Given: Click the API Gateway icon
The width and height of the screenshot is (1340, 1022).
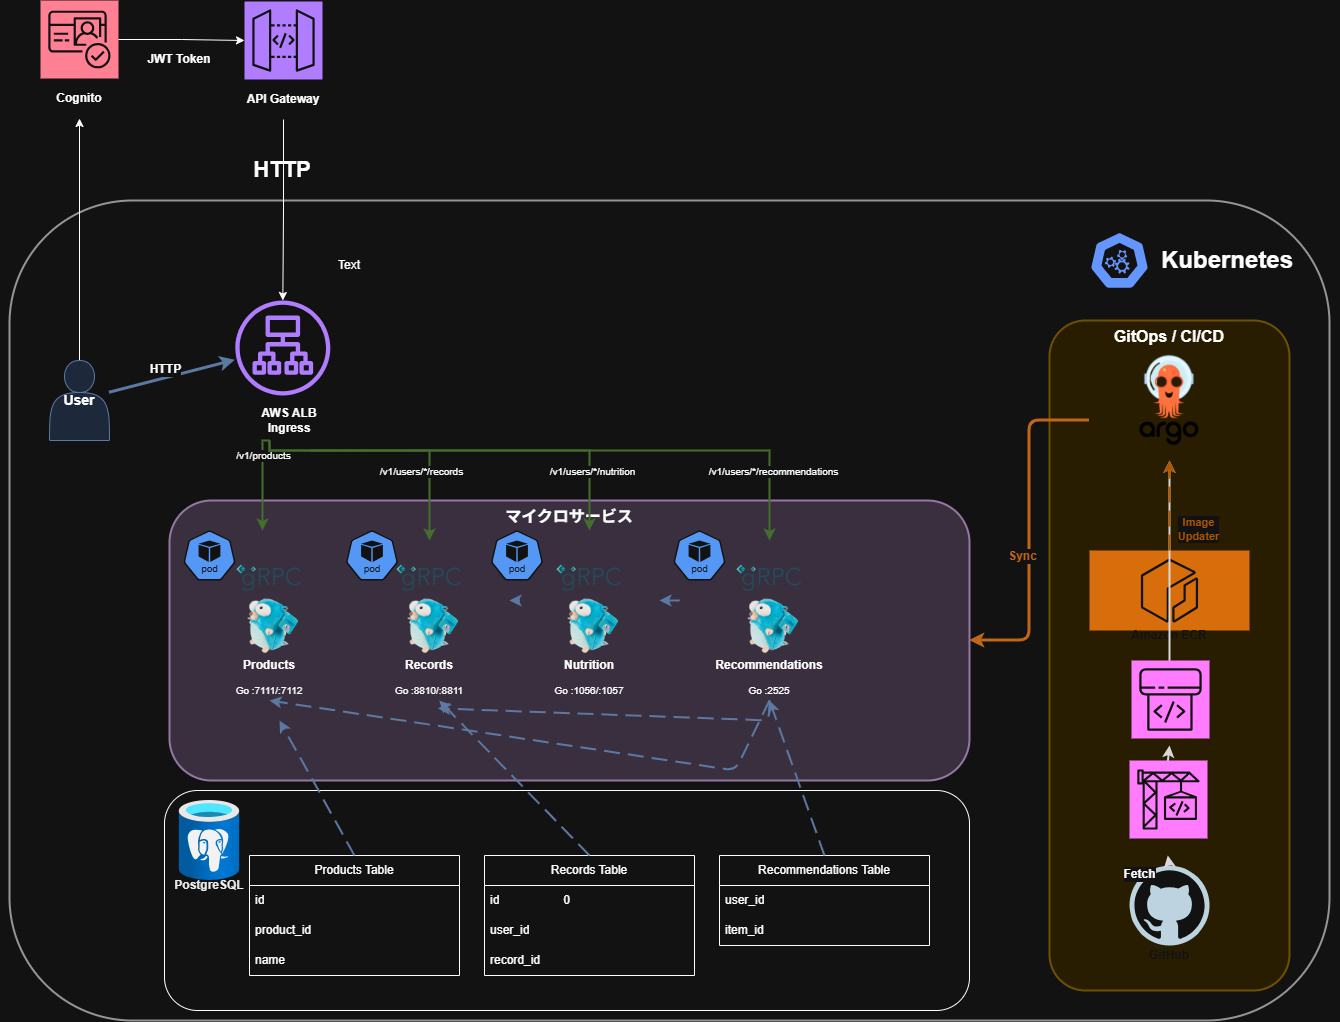Looking at the screenshot, I should (x=283, y=40).
